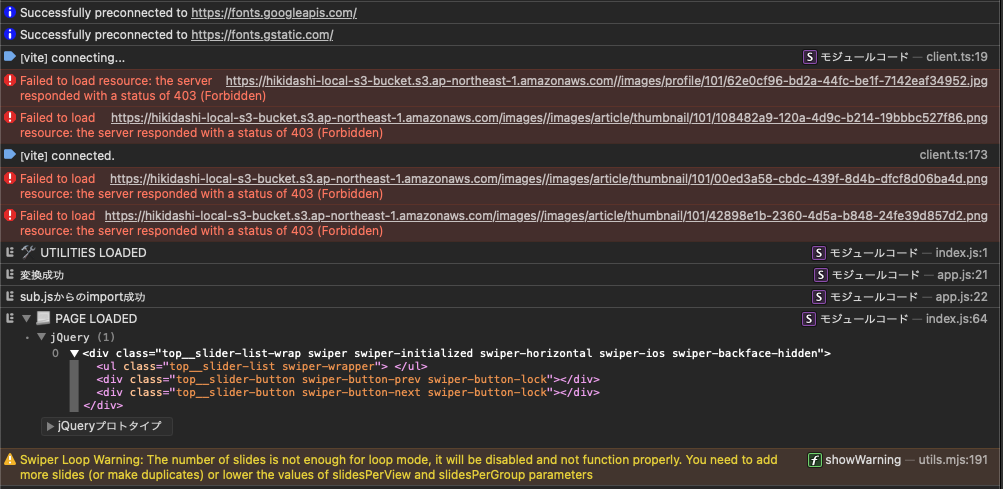This screenshot has height=489, width=1003.
Task: Click the log-level icon beside UTILITIES LOADED
Action: pyautogui.click(x=10, y=253)
